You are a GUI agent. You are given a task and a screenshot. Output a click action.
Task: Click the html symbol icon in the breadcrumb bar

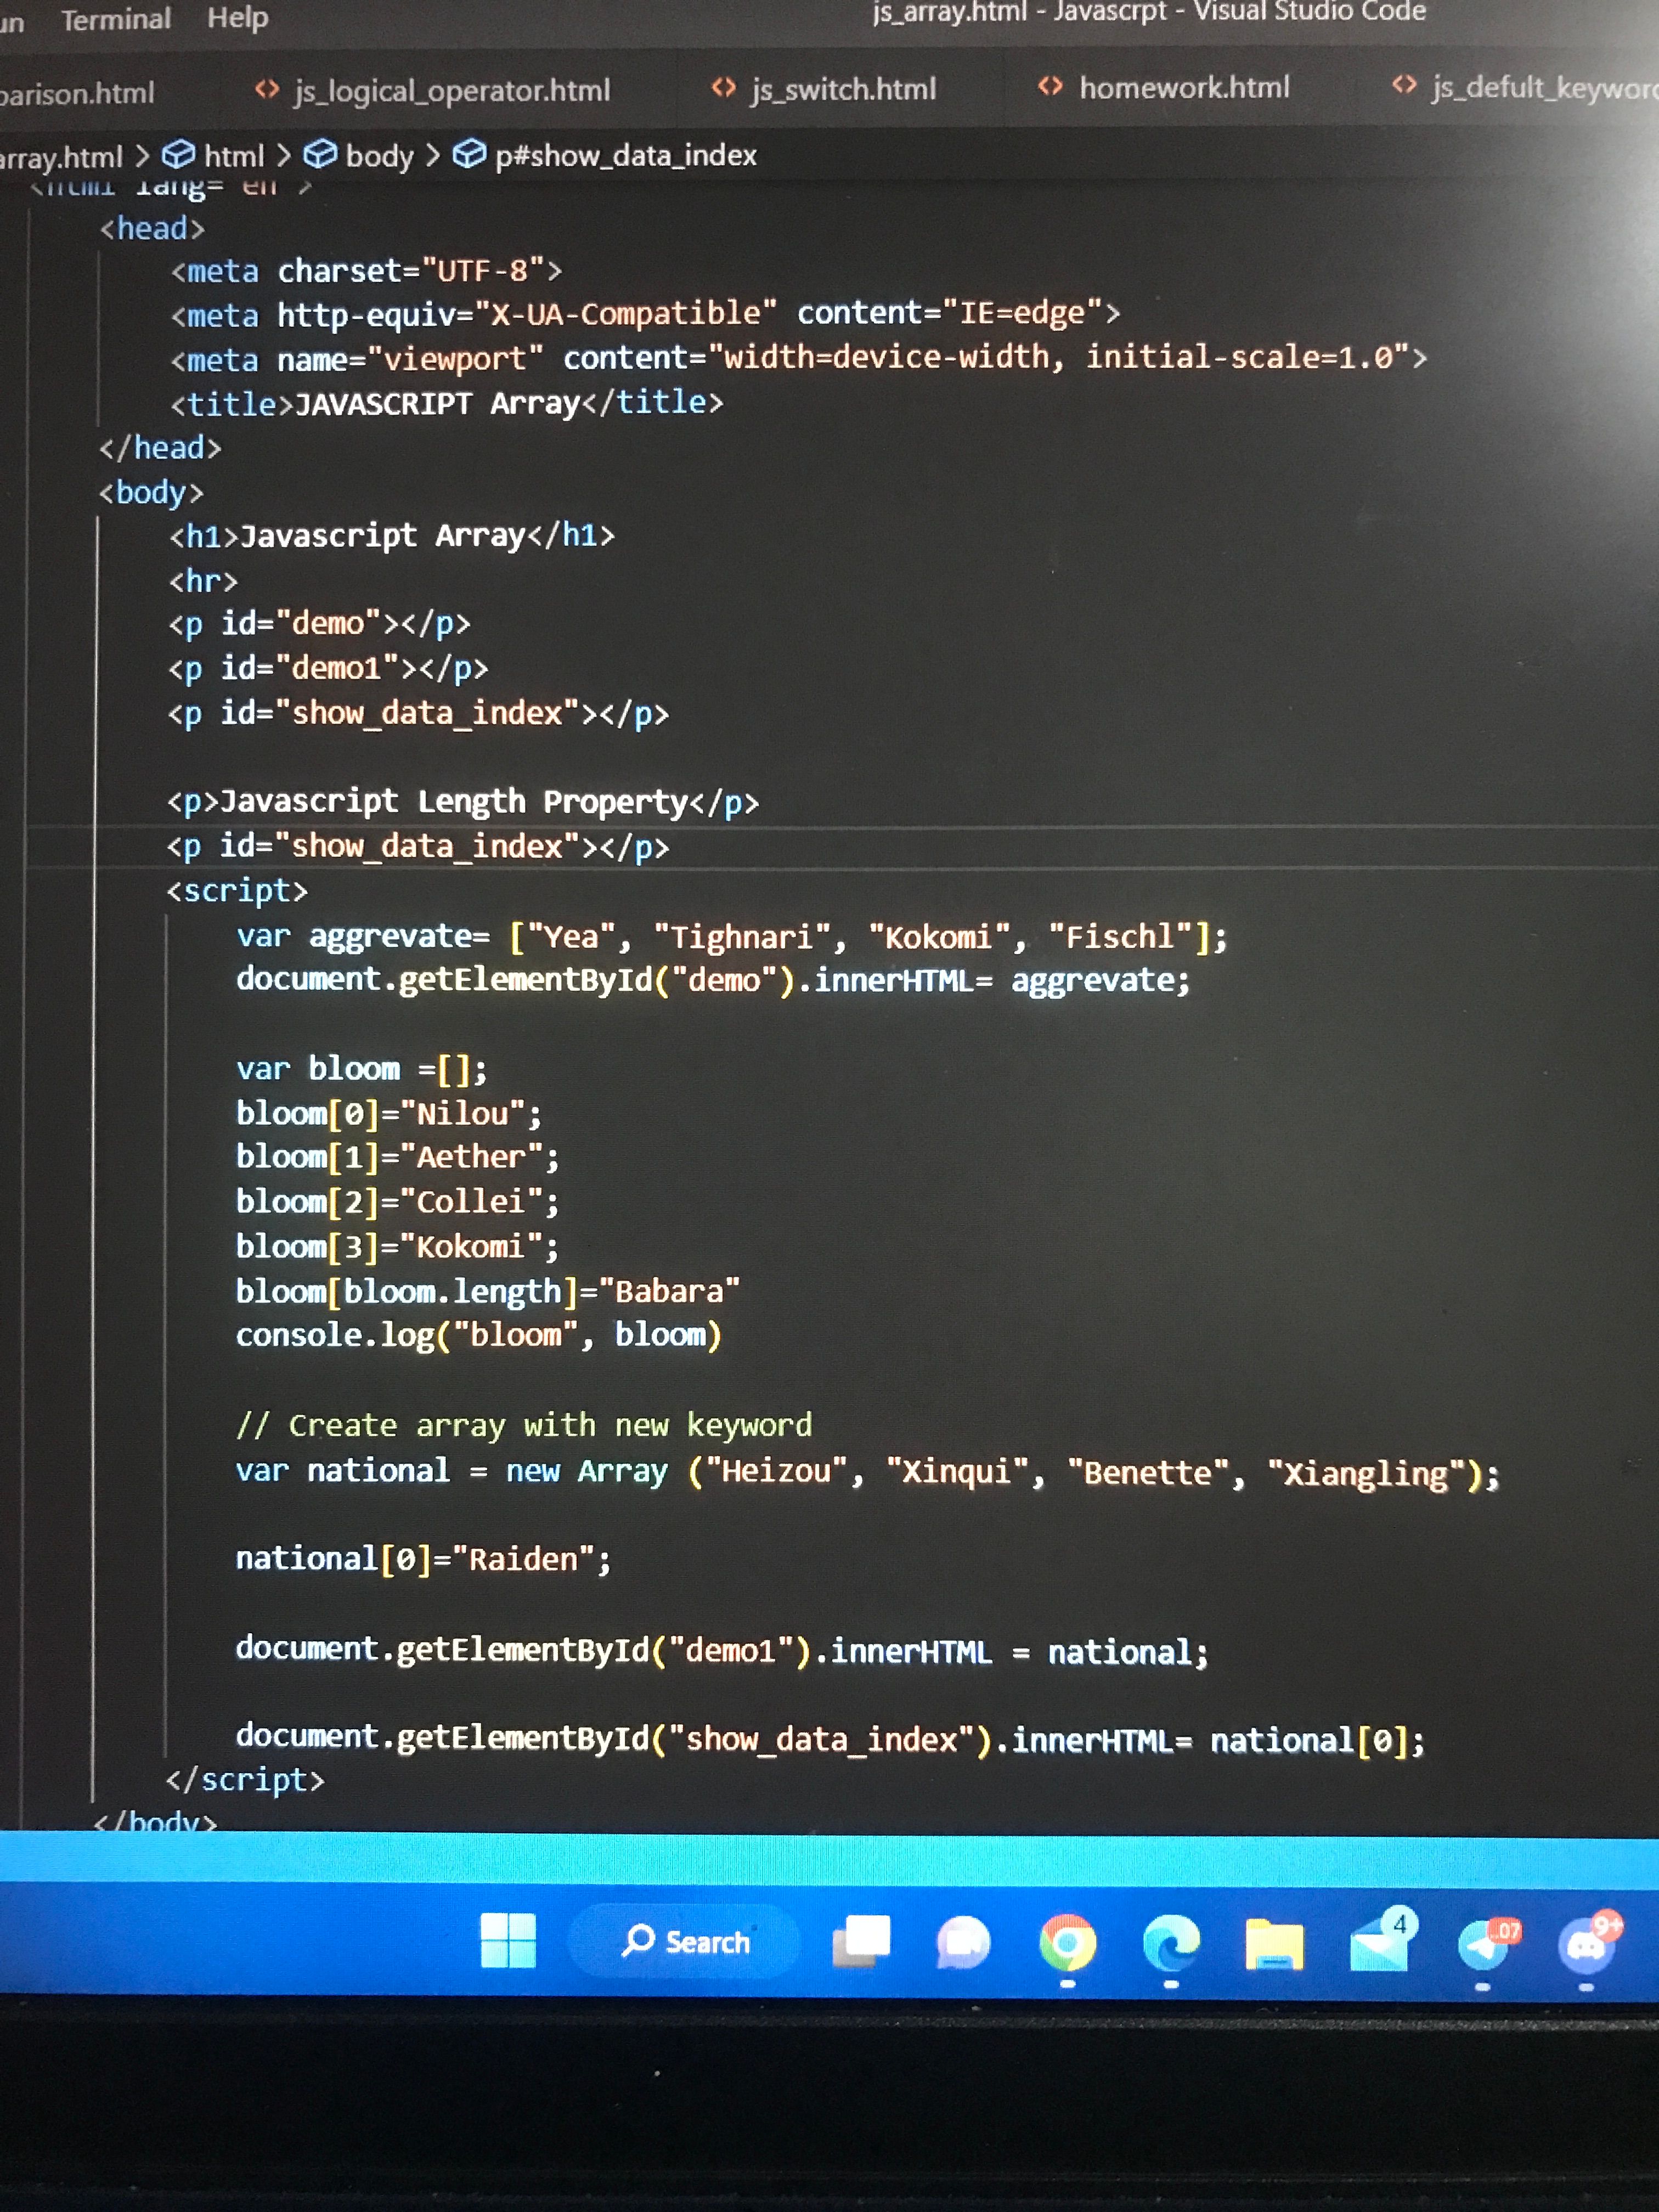177,155
